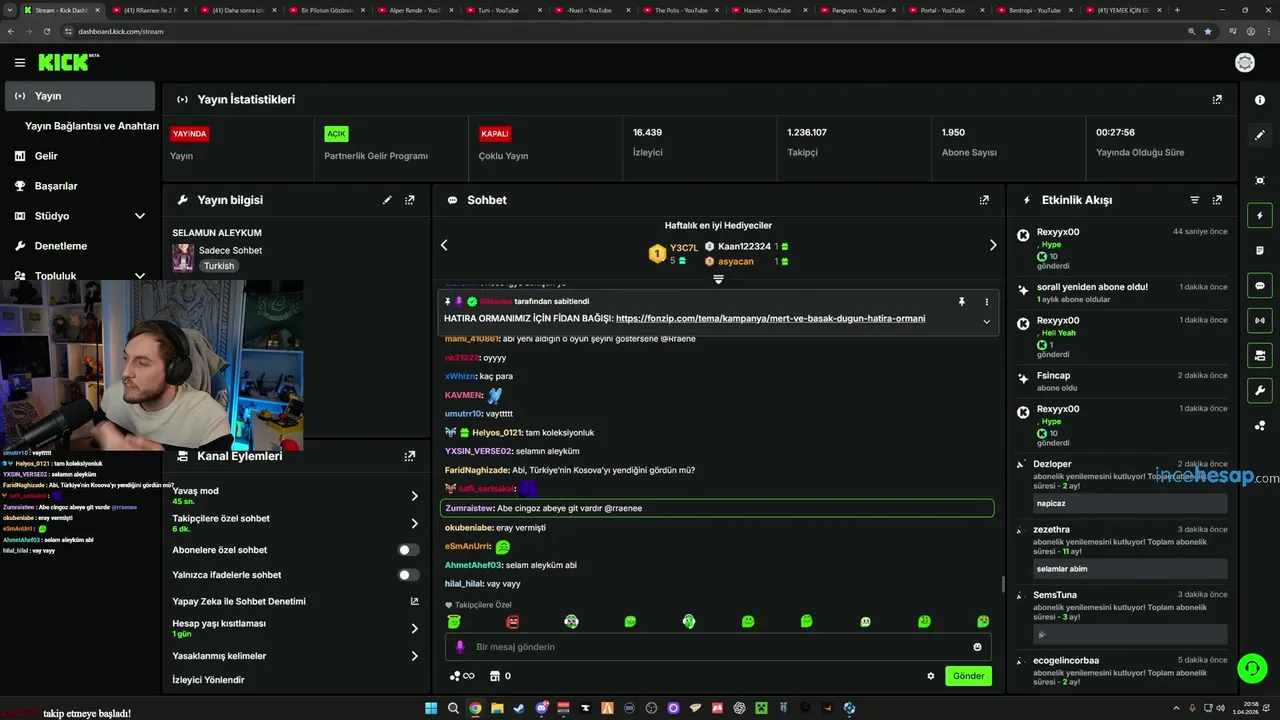Show previous top gifters with left arrow
1280x720 pixels.
point(444,245)
